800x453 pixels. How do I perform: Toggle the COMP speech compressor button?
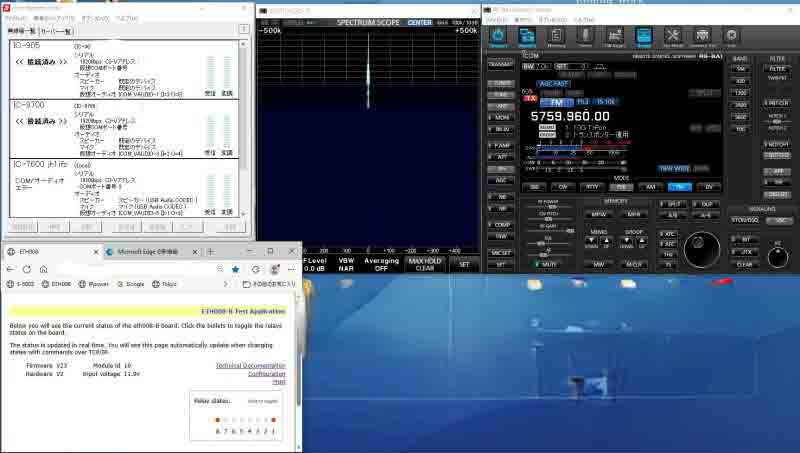point(501,224)
